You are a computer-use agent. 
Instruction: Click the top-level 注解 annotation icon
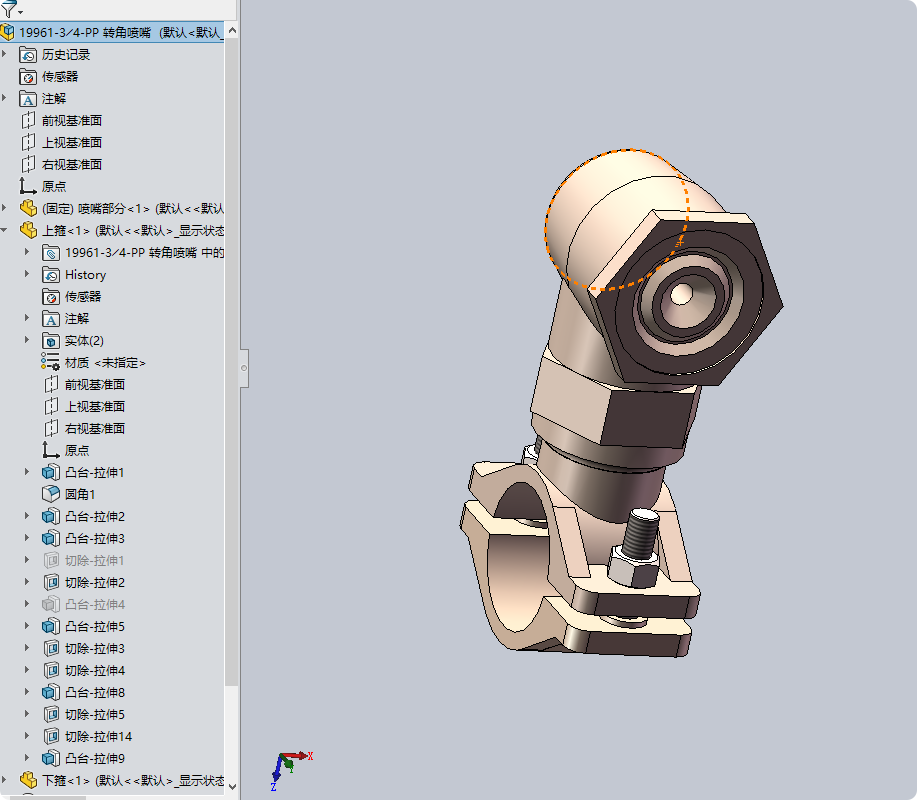click(28, 99)
